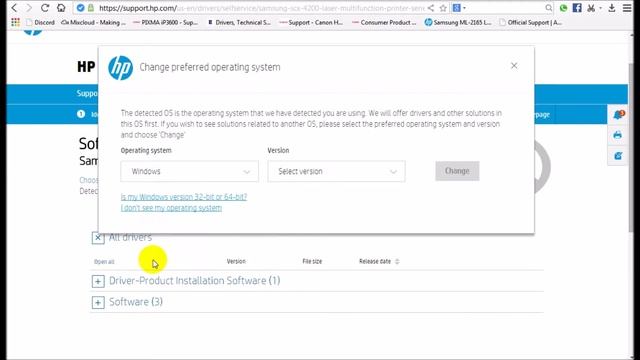Open the browser hamburger menu
Screen dimensions: 640x360
click(x=627, y=8)
